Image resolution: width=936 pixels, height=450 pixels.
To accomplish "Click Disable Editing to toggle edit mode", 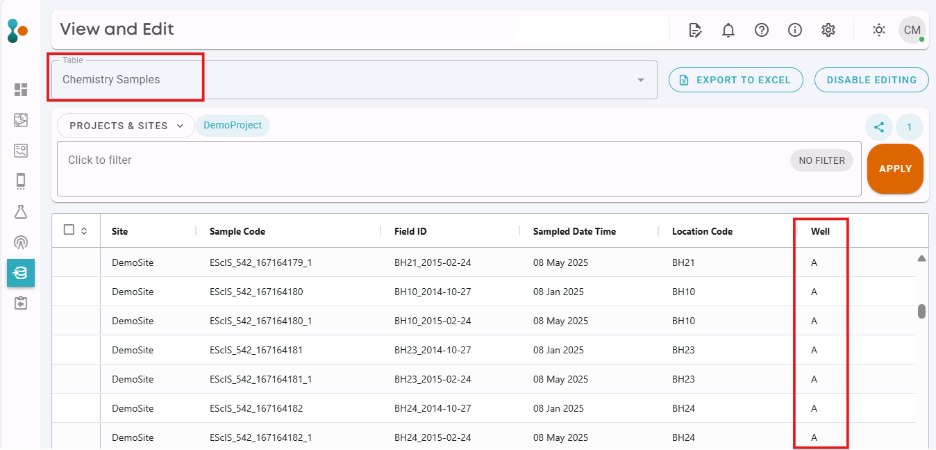I will pos(870,80).
